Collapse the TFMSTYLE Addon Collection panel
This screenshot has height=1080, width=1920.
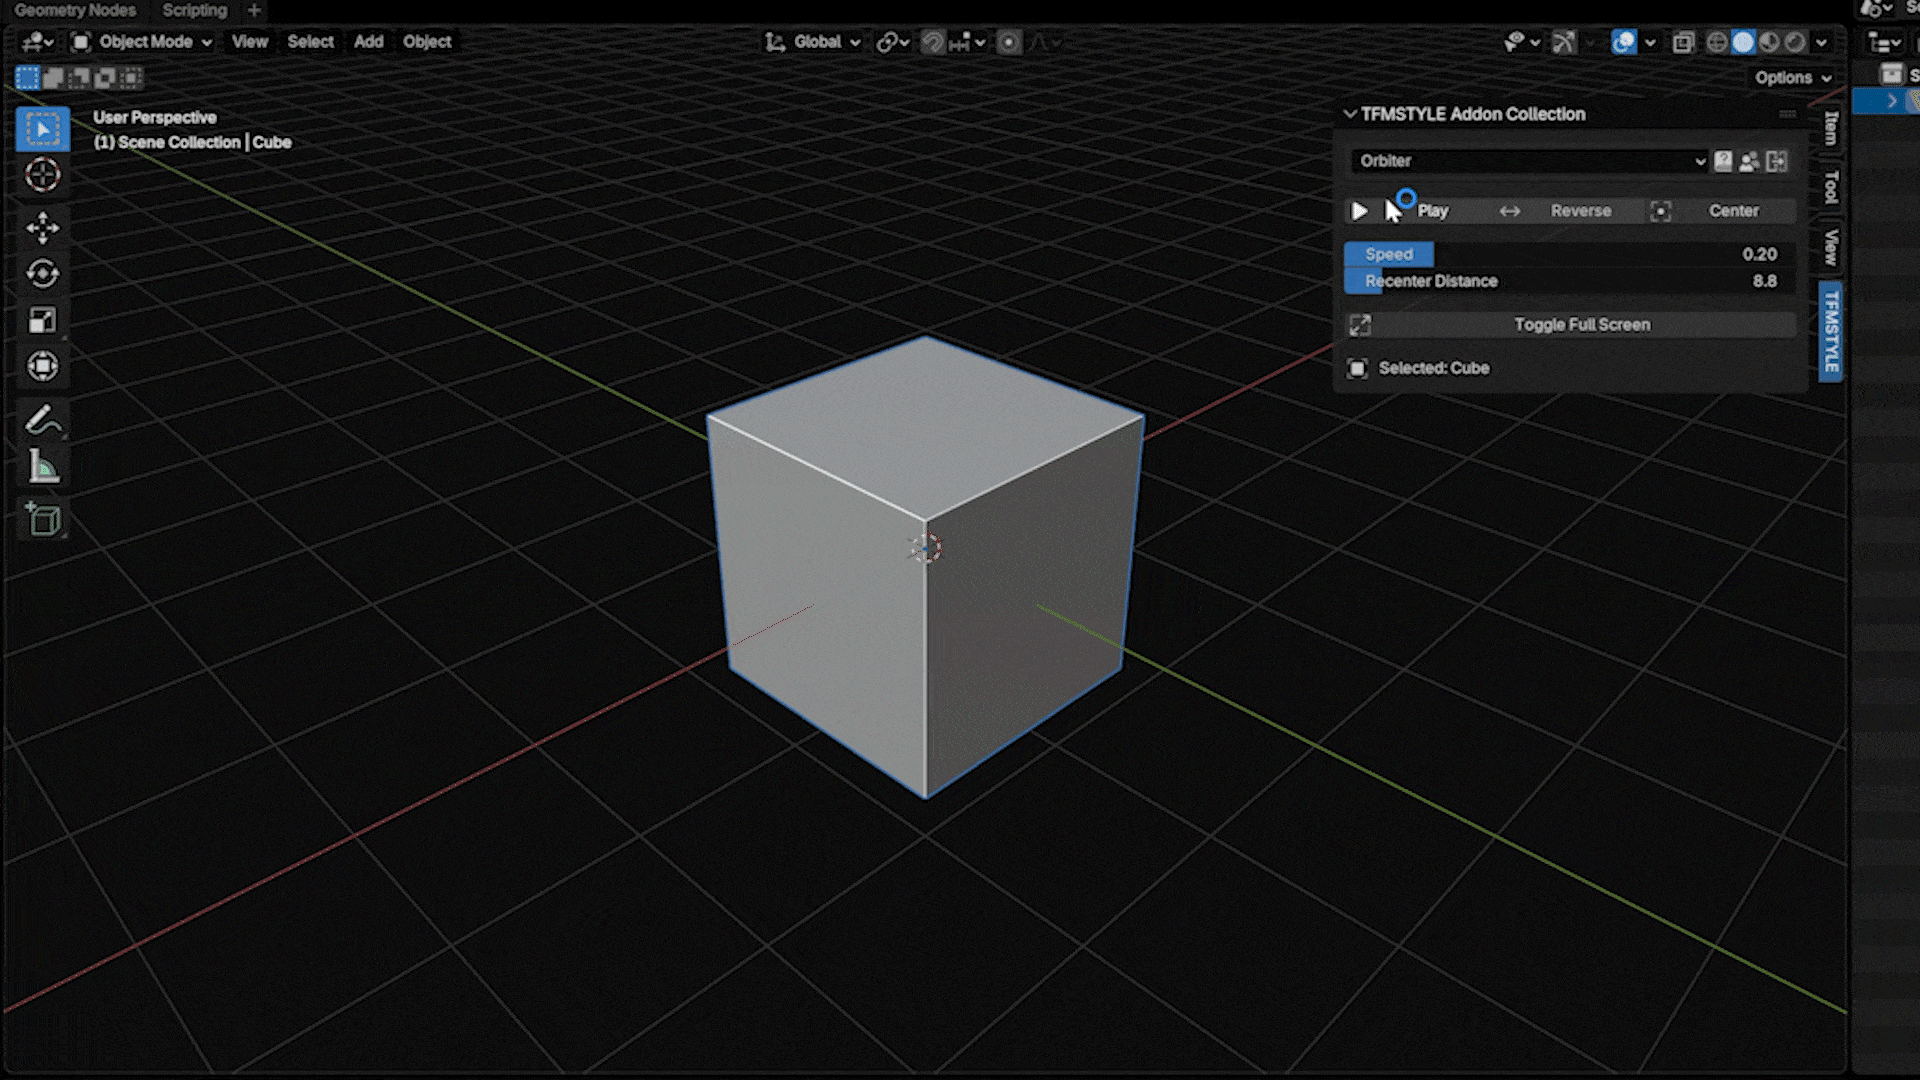[x=1350, y=114]
